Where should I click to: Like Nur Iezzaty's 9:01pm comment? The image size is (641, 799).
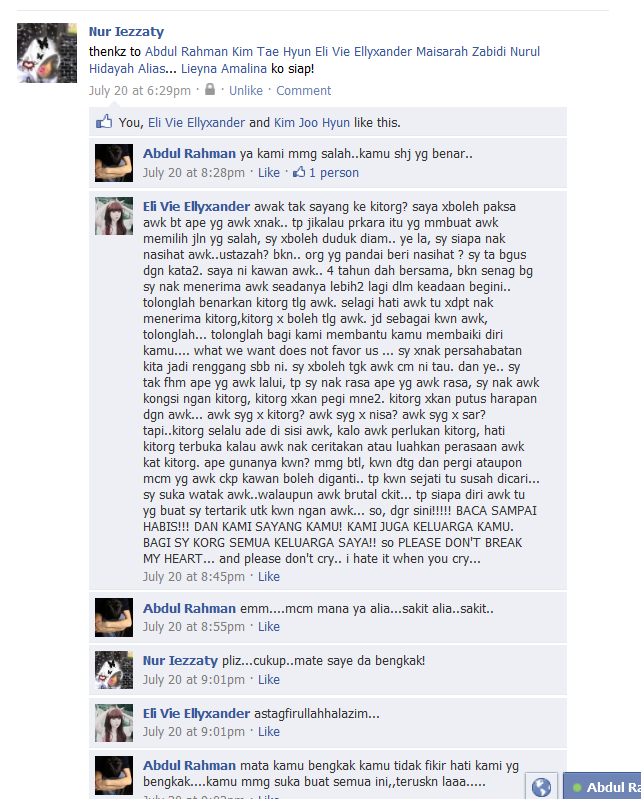[x=269, y=680]
